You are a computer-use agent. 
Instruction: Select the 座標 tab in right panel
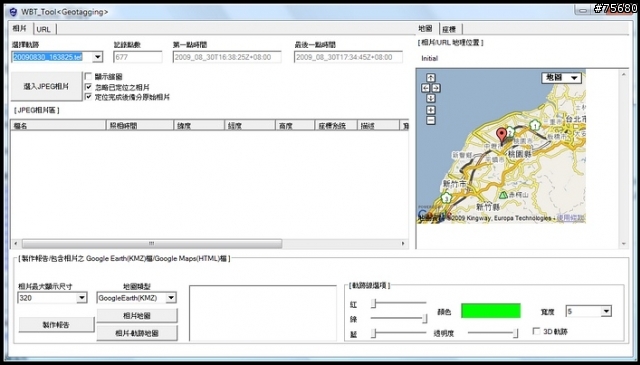[x=449, y=29]
